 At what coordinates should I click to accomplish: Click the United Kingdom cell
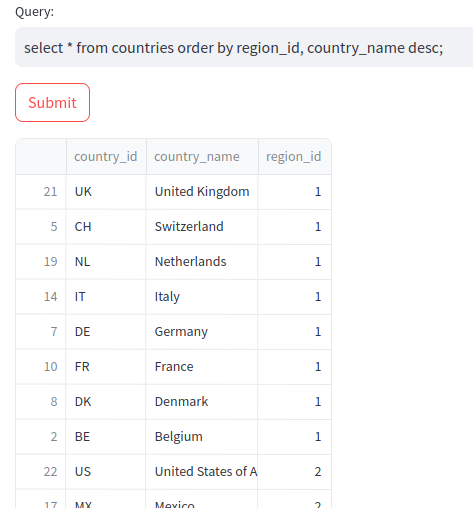coord(202,192)
